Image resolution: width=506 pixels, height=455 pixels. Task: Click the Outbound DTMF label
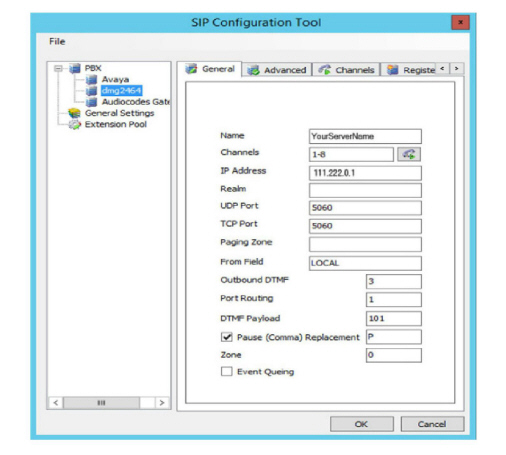pos(254,280)
